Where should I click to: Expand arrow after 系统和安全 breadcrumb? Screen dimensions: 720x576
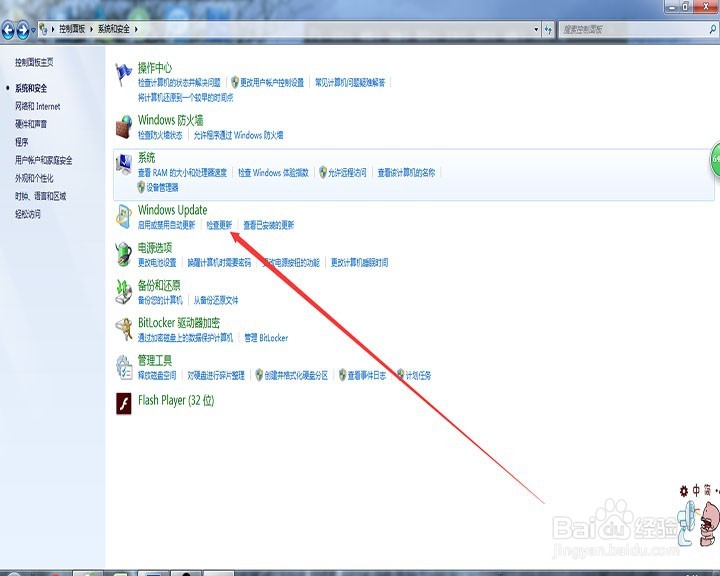coord(136,29)
